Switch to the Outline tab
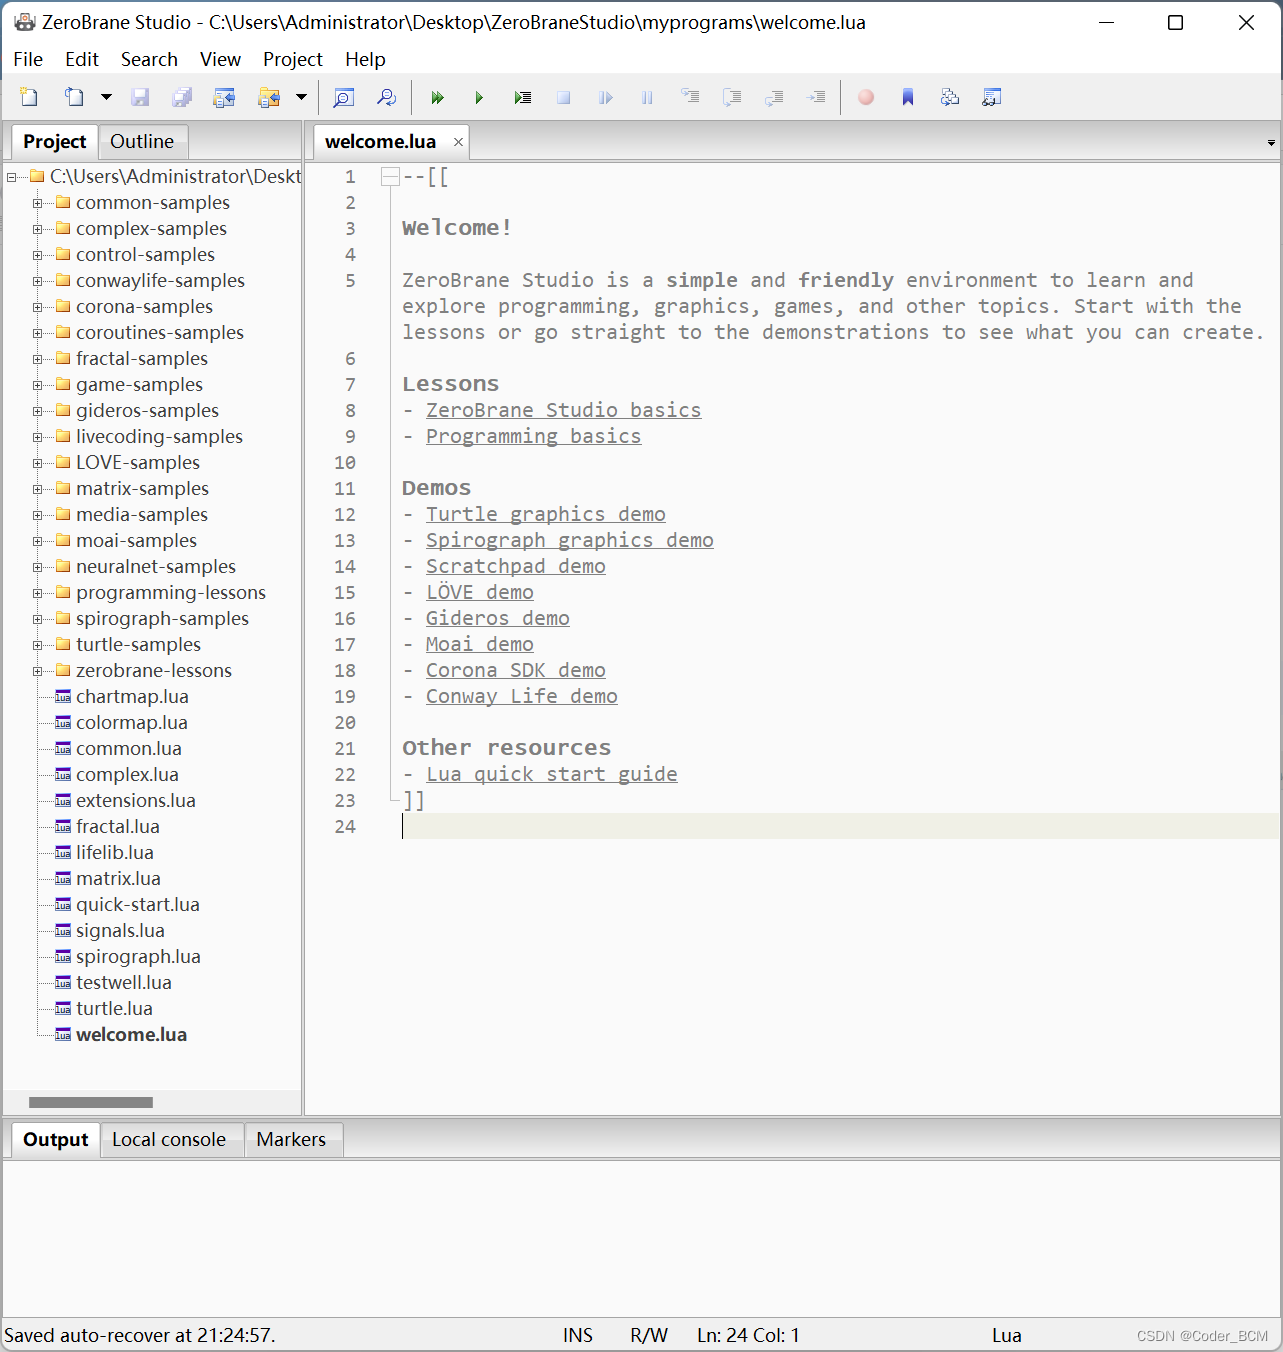The height and width of the screenshot is (1352, 1283). (x=142, y=142)
